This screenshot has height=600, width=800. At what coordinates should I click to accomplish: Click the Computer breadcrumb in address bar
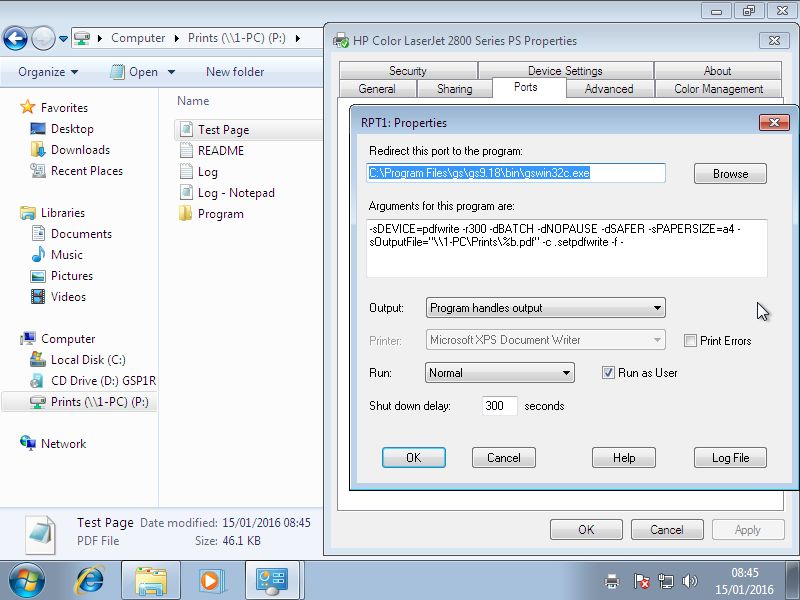pyautogui.click(x=138, y=38)
